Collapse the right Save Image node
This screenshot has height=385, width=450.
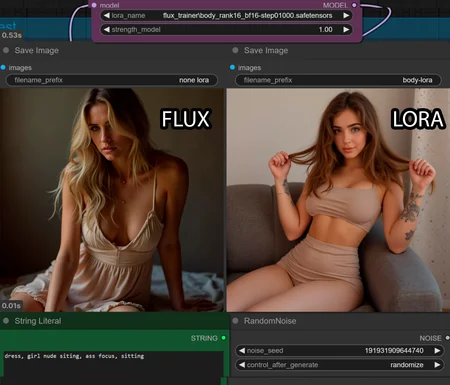click(235, 50)
